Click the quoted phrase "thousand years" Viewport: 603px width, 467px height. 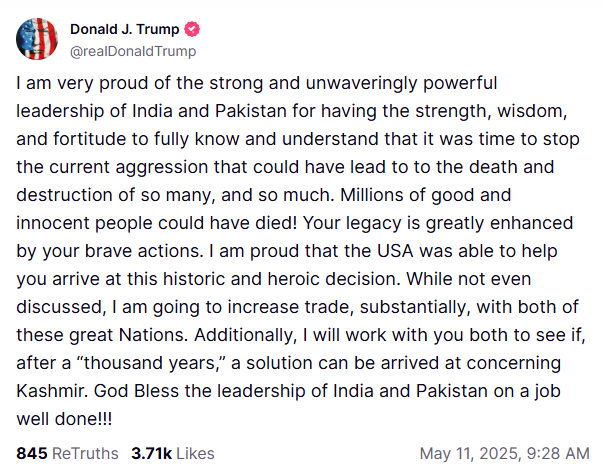124,361
